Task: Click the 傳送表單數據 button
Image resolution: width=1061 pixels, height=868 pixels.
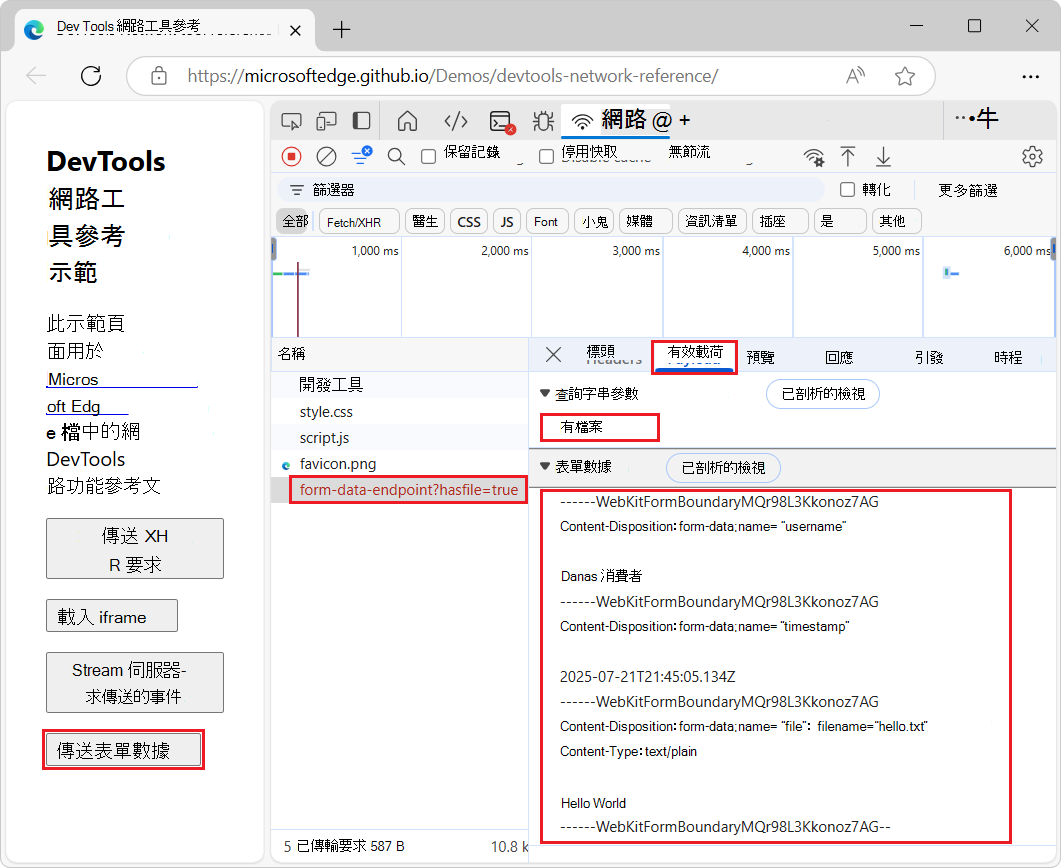Action: tap(123, 749)
